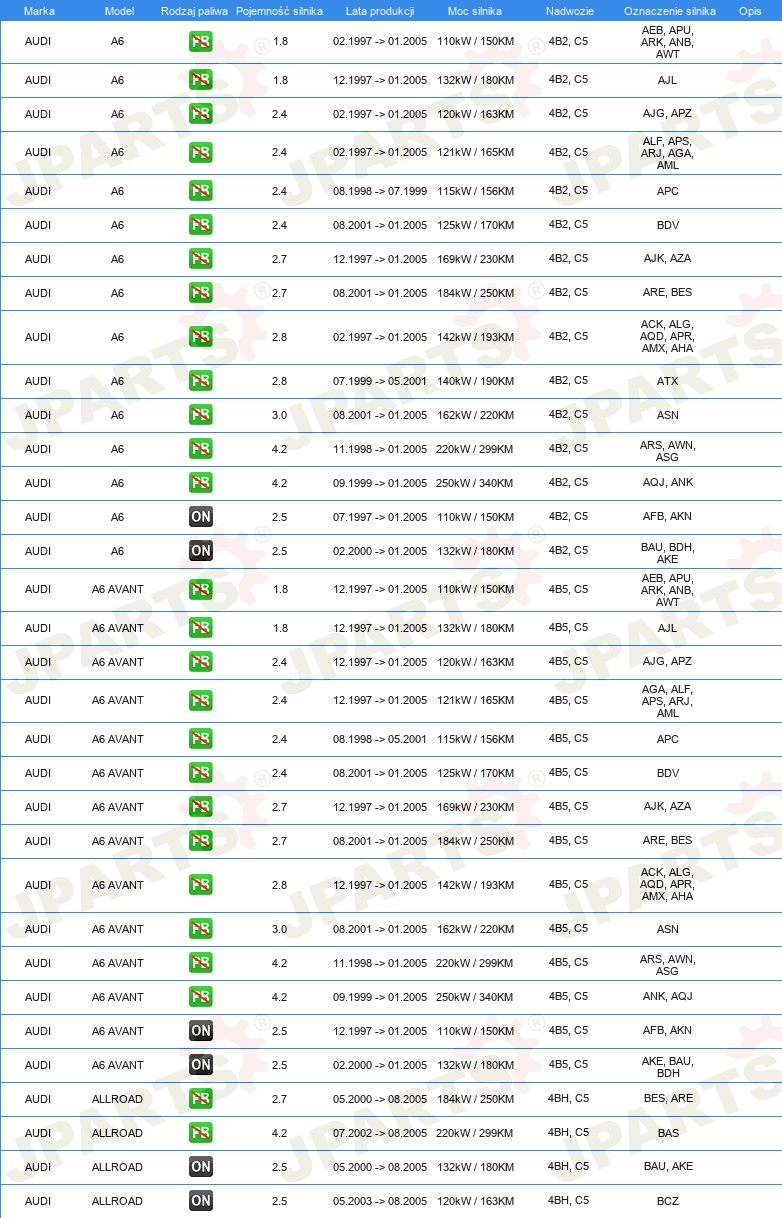Click the BES, ARE engine code cell

[x=668, y=1099]
